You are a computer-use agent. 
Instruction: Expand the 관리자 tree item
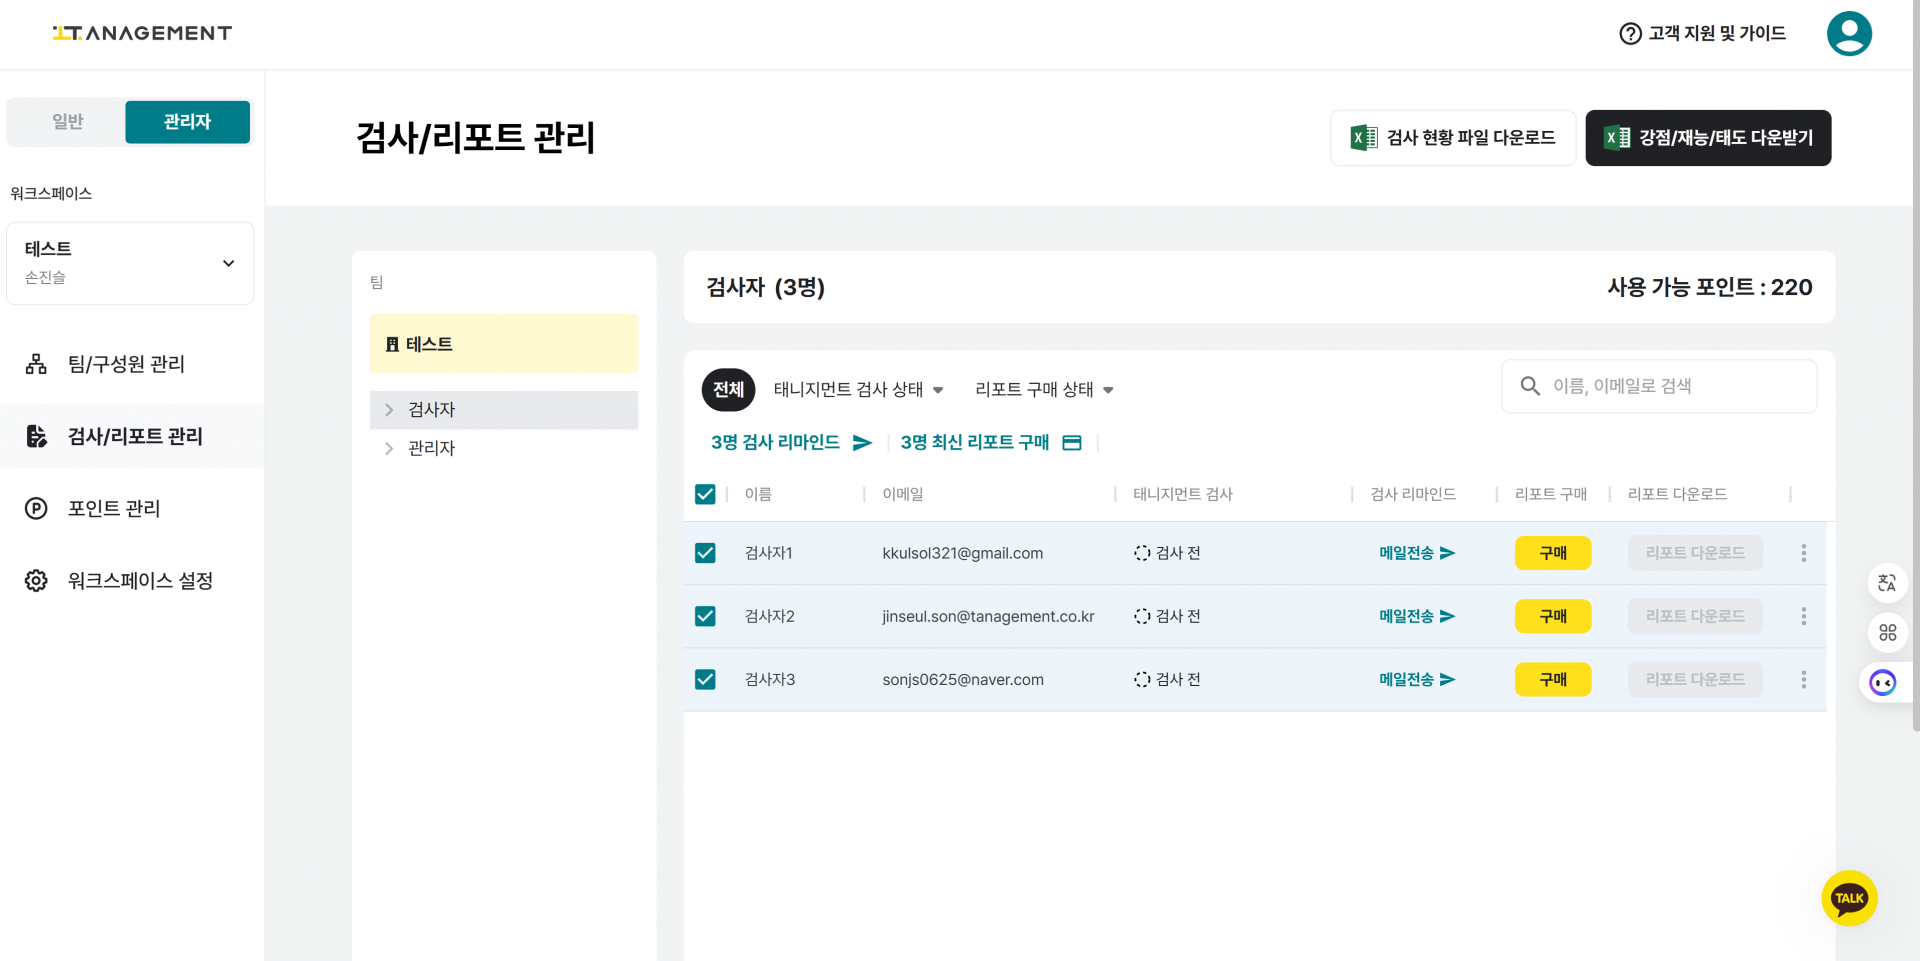tap(389, 449)
